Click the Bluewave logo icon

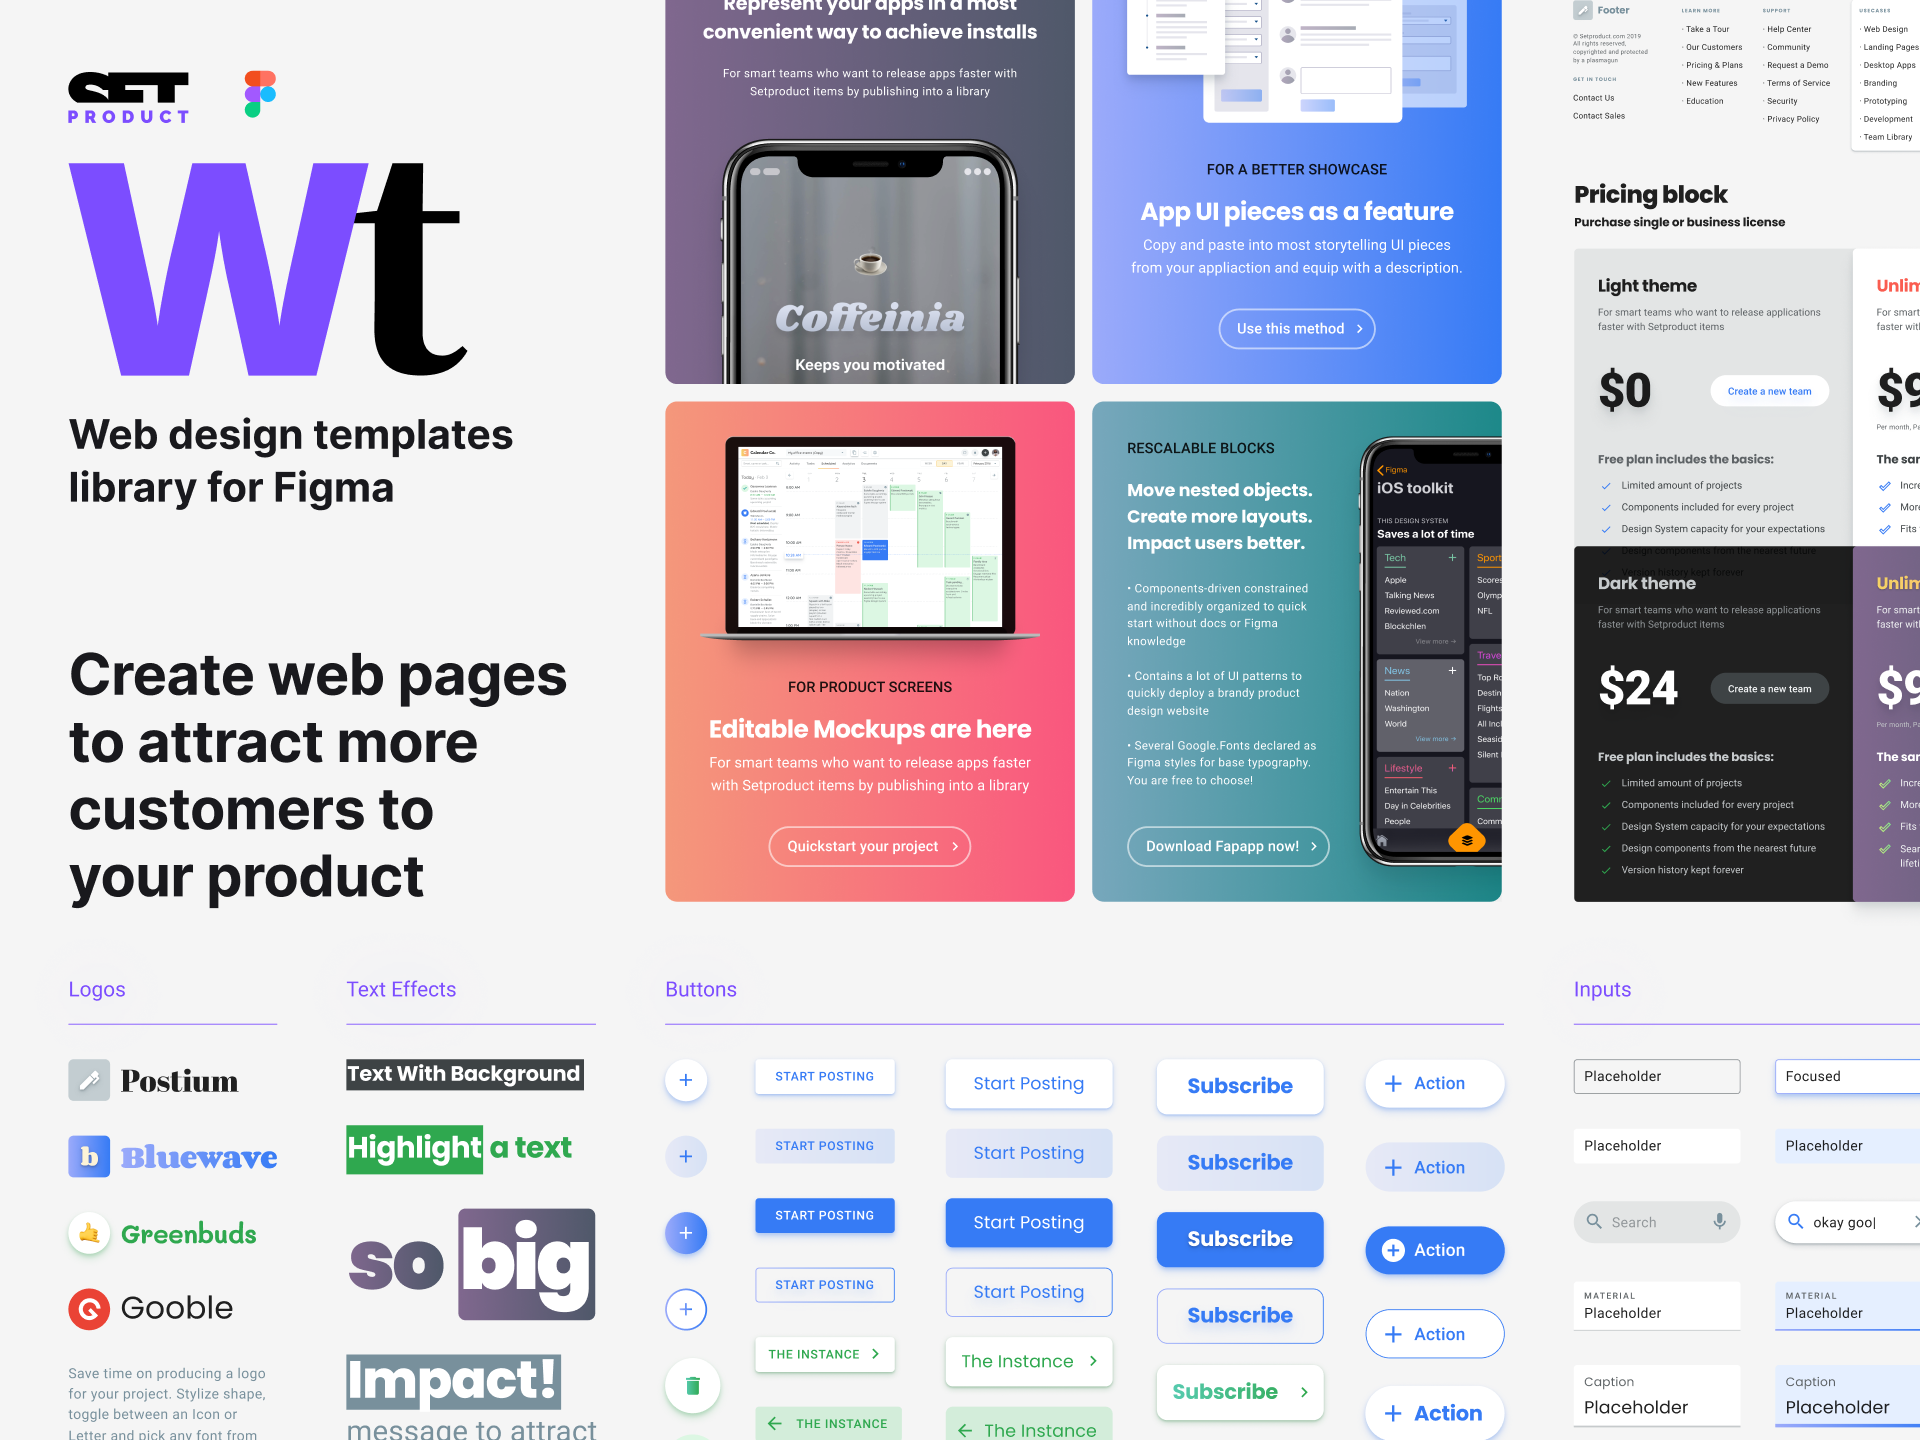point(88,1156)
